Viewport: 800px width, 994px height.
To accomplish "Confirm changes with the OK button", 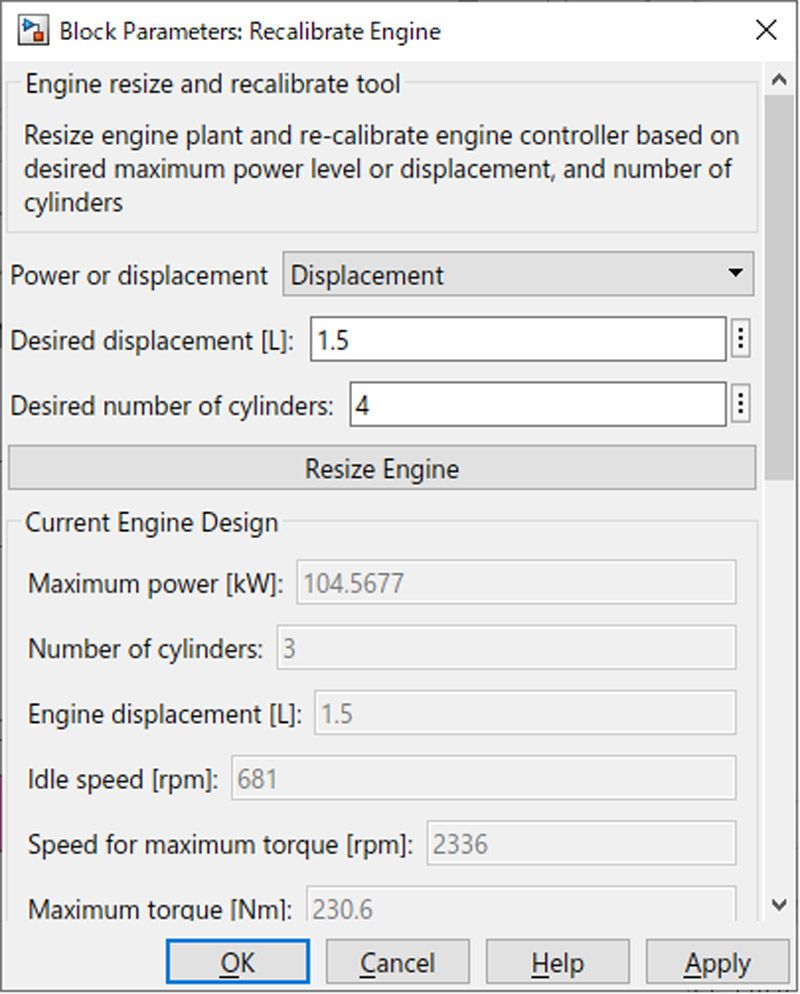I will (237, 961).
